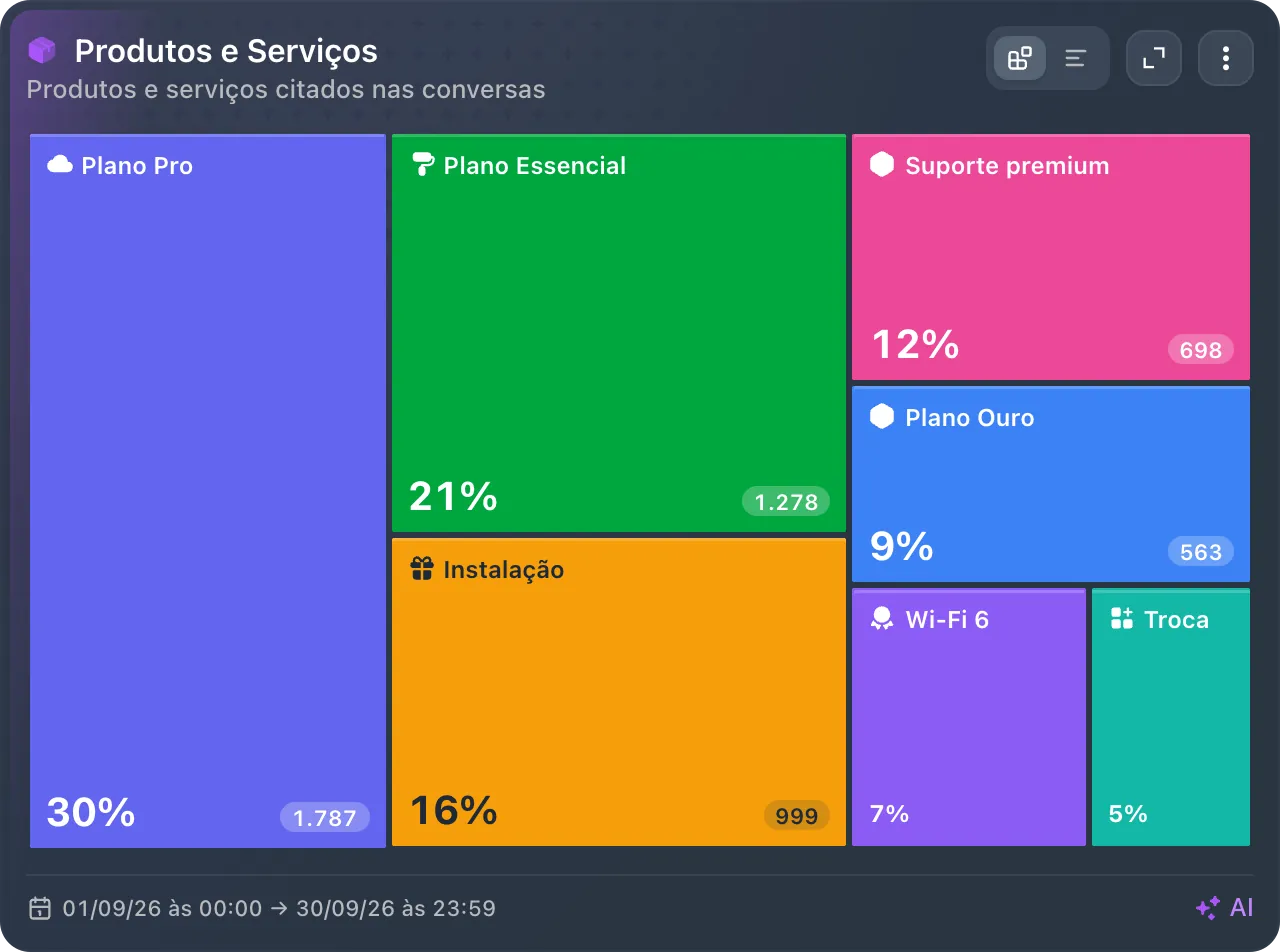Click the 698 count badge
This screenshot has height=952, width=1280.
(x=1201, y=349)
